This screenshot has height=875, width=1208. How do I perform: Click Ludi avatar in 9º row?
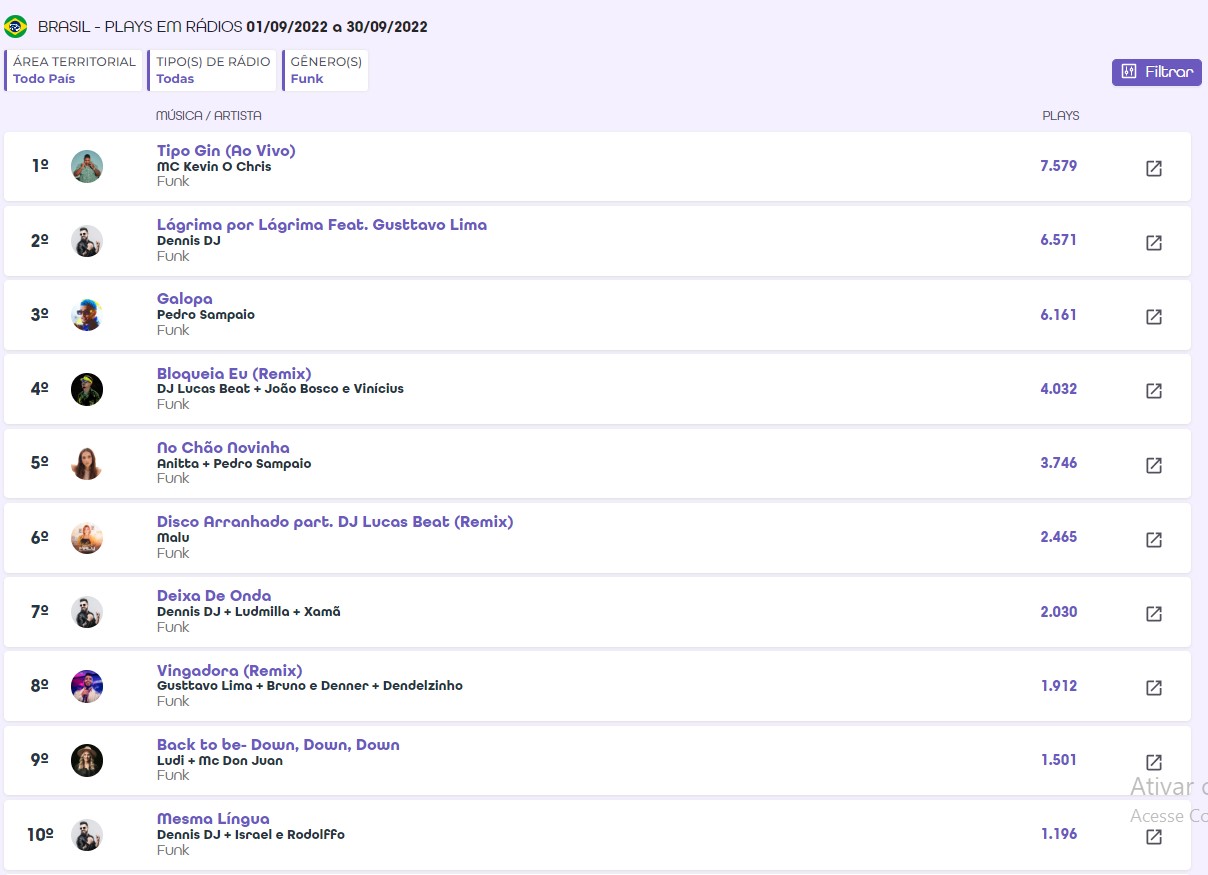[87, 760]
